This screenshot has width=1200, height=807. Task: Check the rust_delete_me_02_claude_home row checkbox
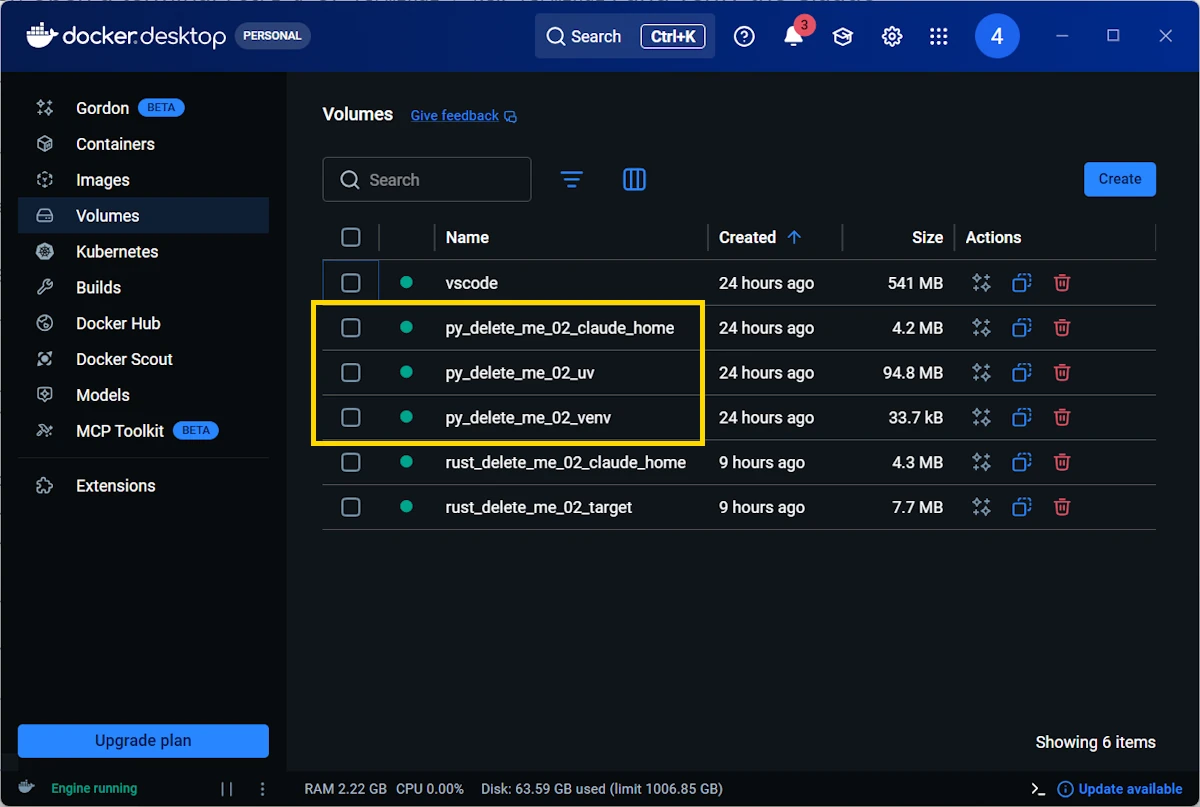pos(351,462)
